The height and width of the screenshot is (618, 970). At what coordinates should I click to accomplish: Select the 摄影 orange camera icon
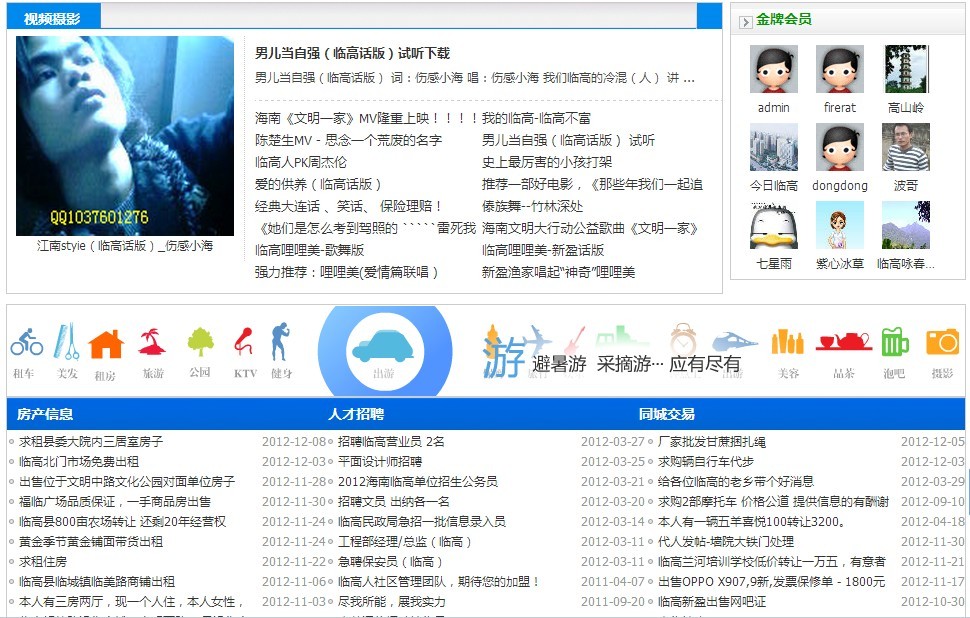click(942, 342)
